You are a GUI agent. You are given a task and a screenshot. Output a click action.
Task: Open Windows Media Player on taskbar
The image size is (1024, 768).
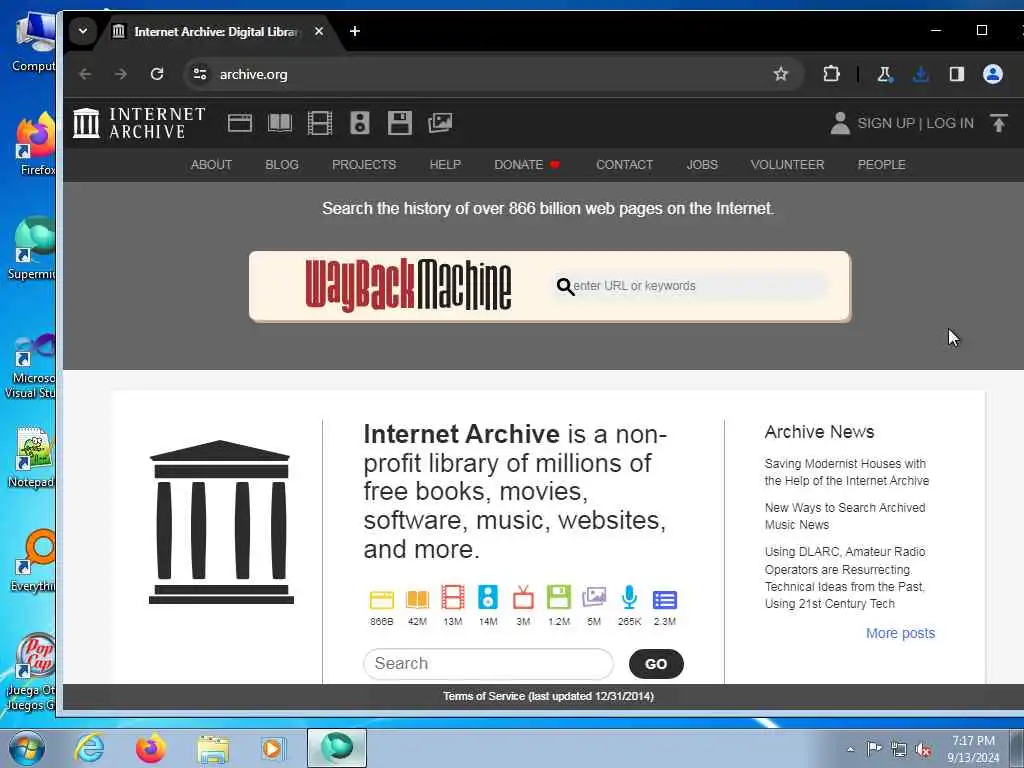click(272, 748)
